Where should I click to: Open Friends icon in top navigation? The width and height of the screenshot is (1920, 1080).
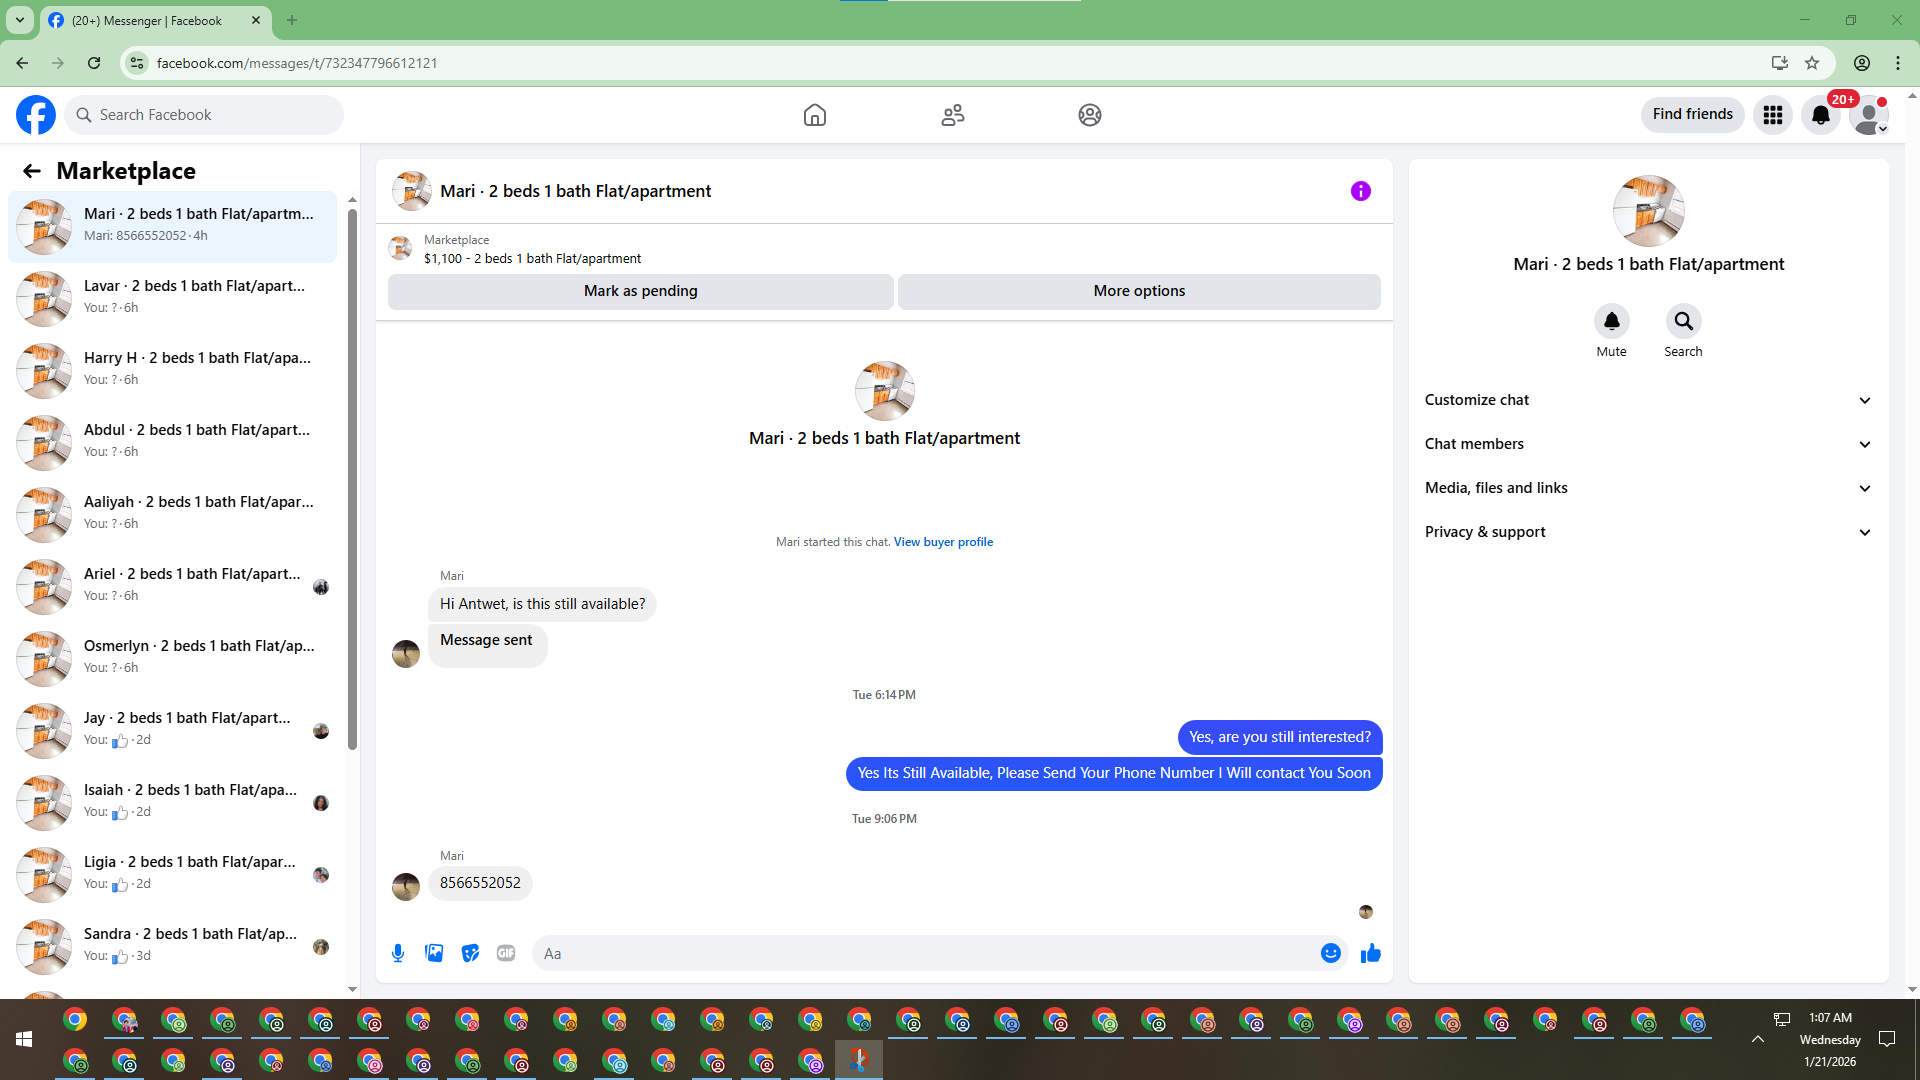tap(953, 115)
